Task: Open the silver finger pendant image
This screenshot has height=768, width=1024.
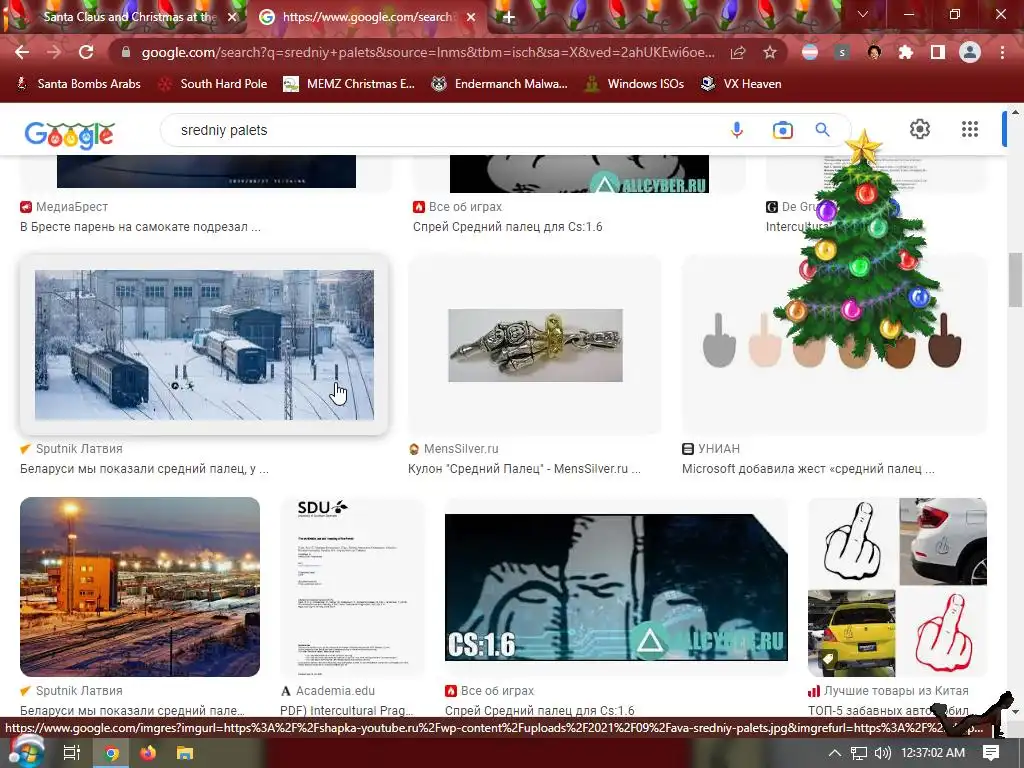Action: tap(535, 345)
